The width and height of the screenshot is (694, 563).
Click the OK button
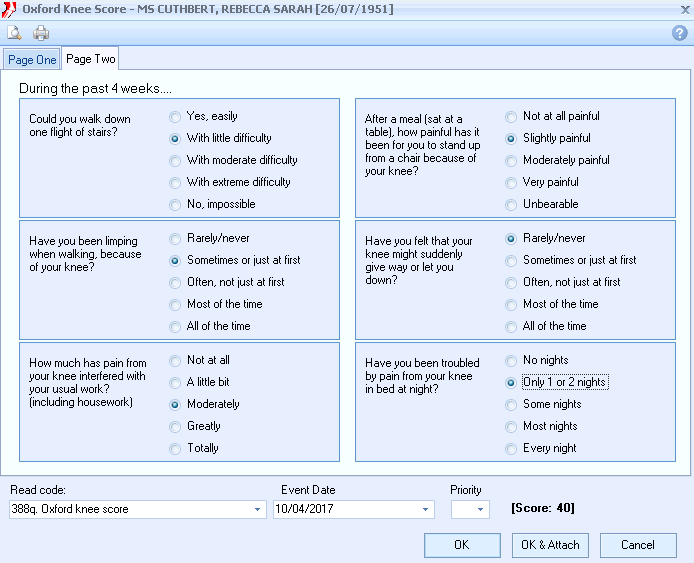(x=461, y=545)
